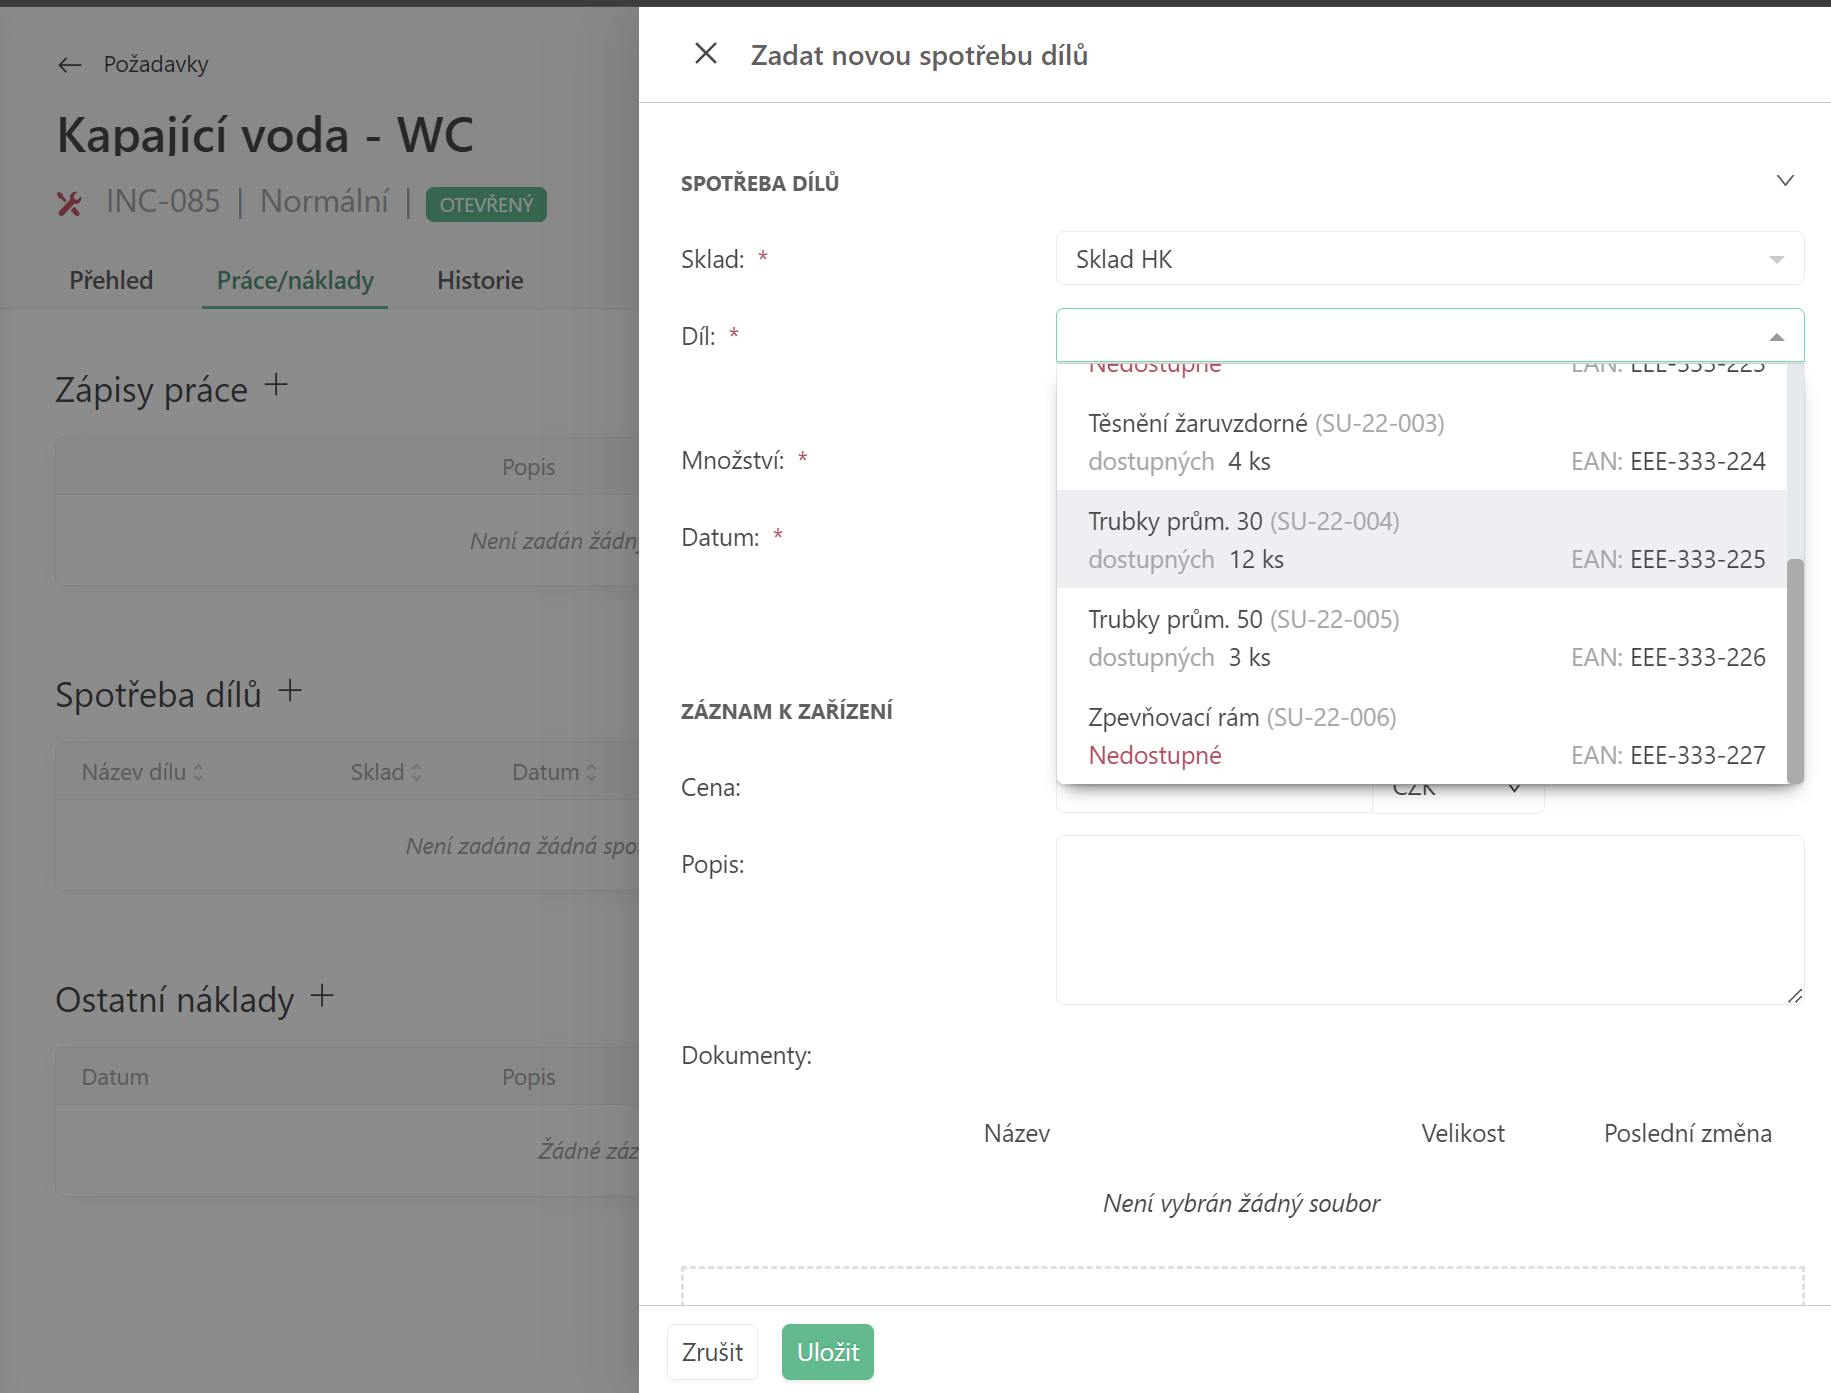Pick Trubky prům. 50 part

coord(1420,637)
